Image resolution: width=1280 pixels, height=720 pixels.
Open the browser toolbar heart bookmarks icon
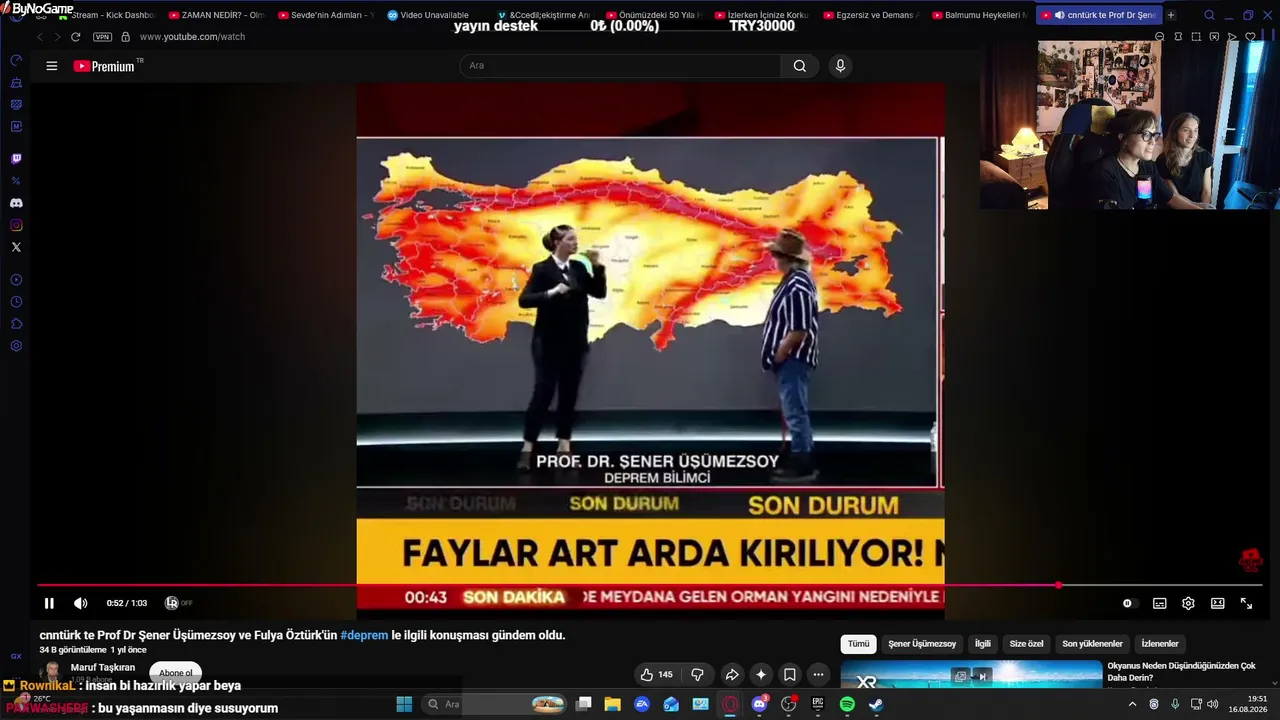pos(1250,37)
